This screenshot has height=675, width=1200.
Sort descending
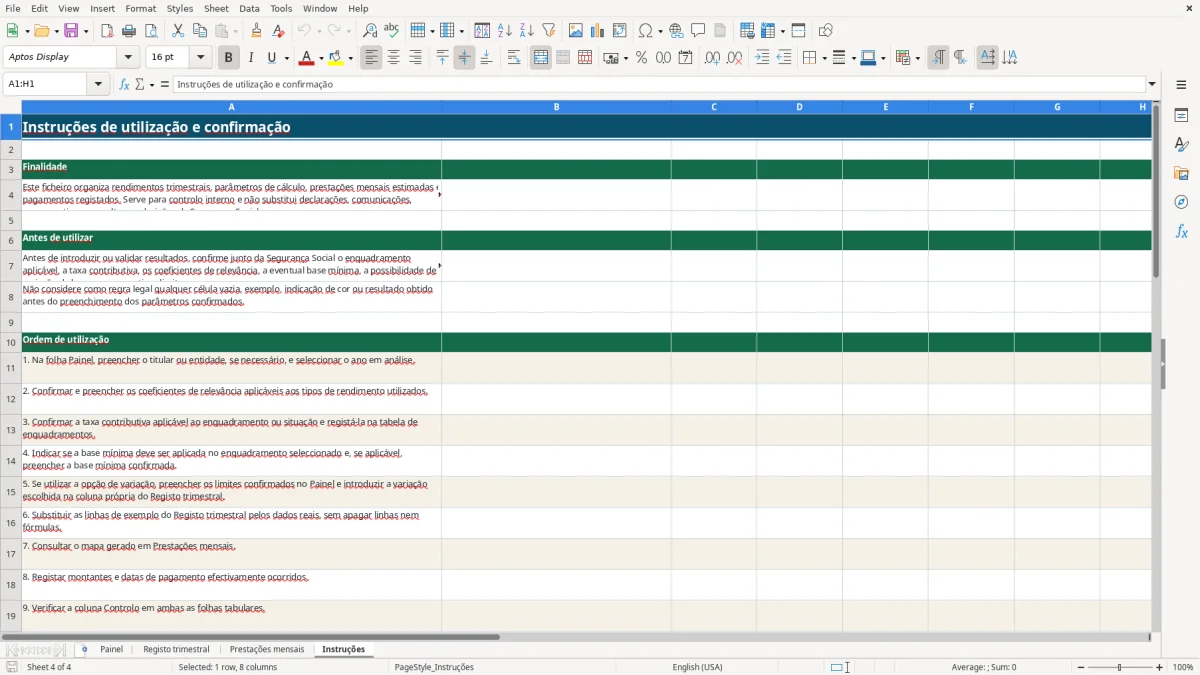(x=527, y=31)
